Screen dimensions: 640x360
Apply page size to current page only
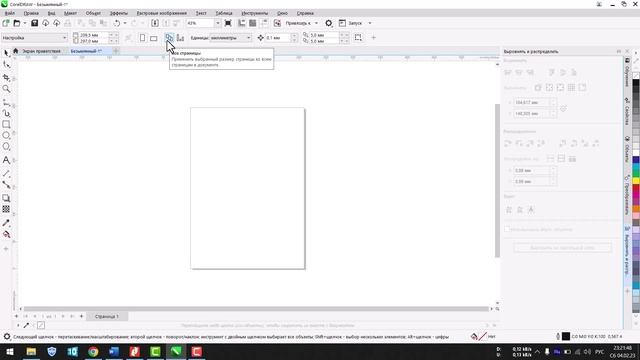coord(180,38)
